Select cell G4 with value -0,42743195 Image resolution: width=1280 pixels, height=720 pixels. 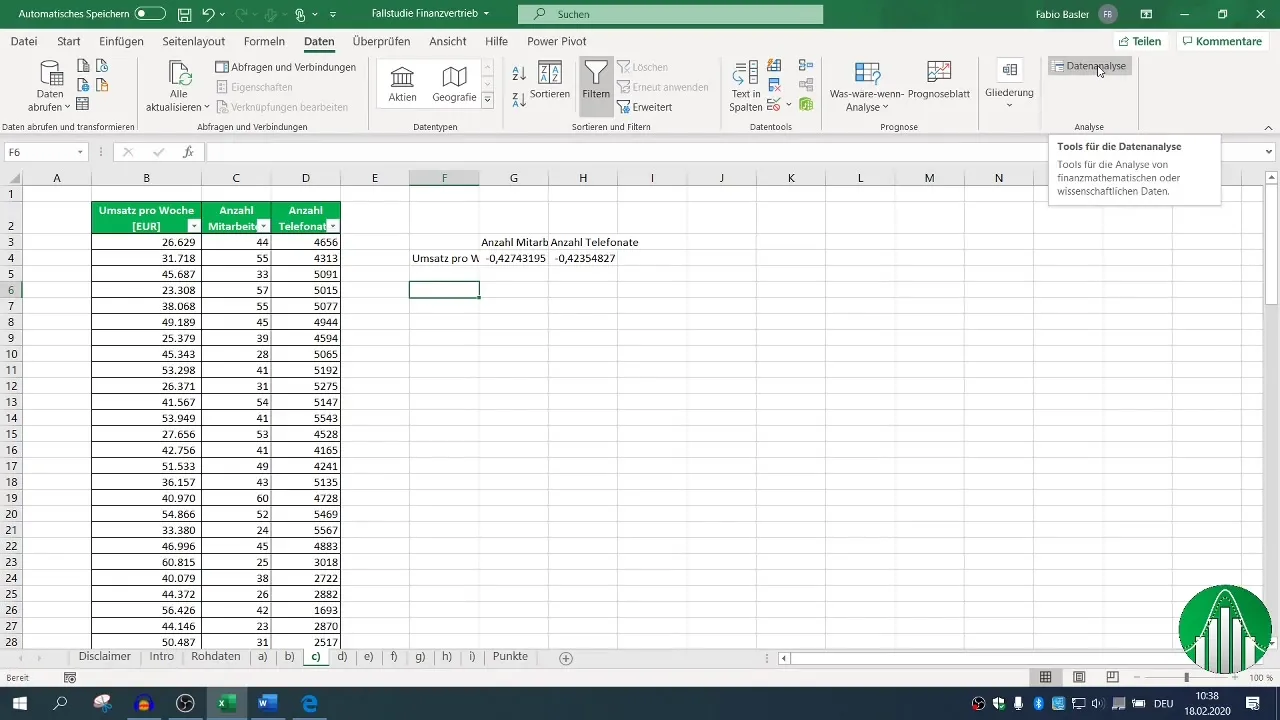click(513, 258)
